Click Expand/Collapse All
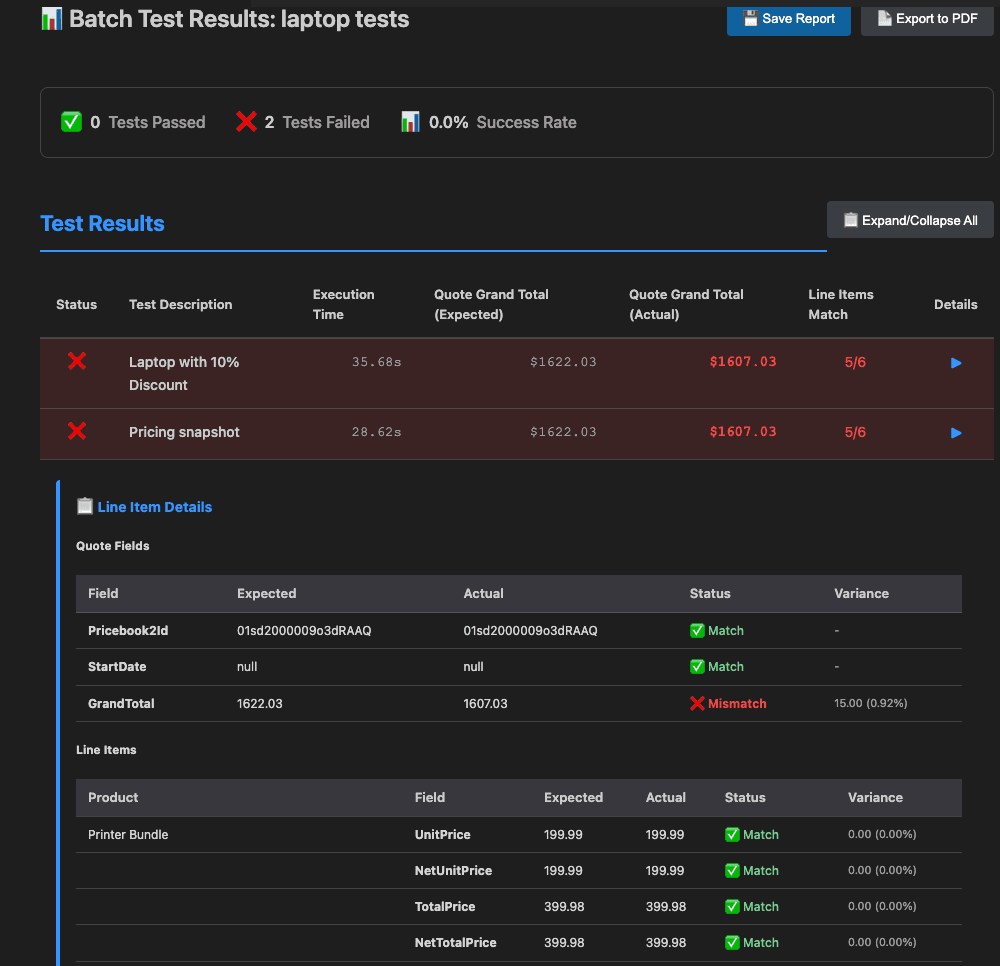 pos(910,219)
